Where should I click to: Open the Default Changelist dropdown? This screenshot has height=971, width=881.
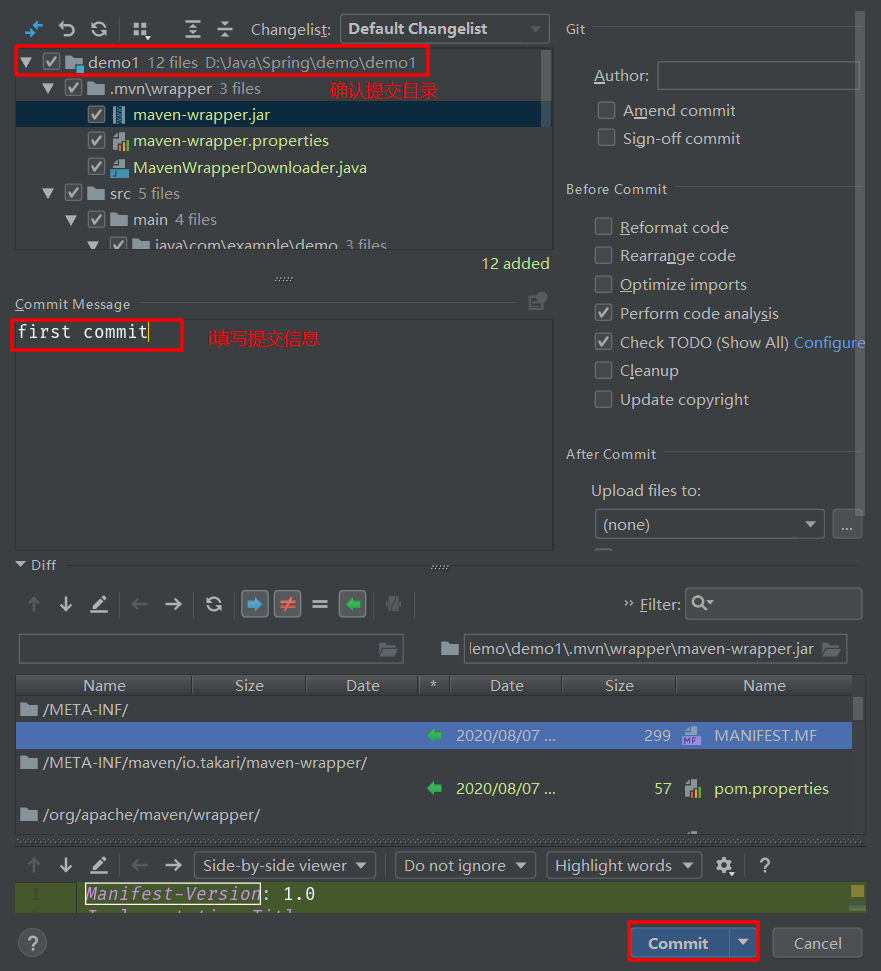(x=445, y=29)
